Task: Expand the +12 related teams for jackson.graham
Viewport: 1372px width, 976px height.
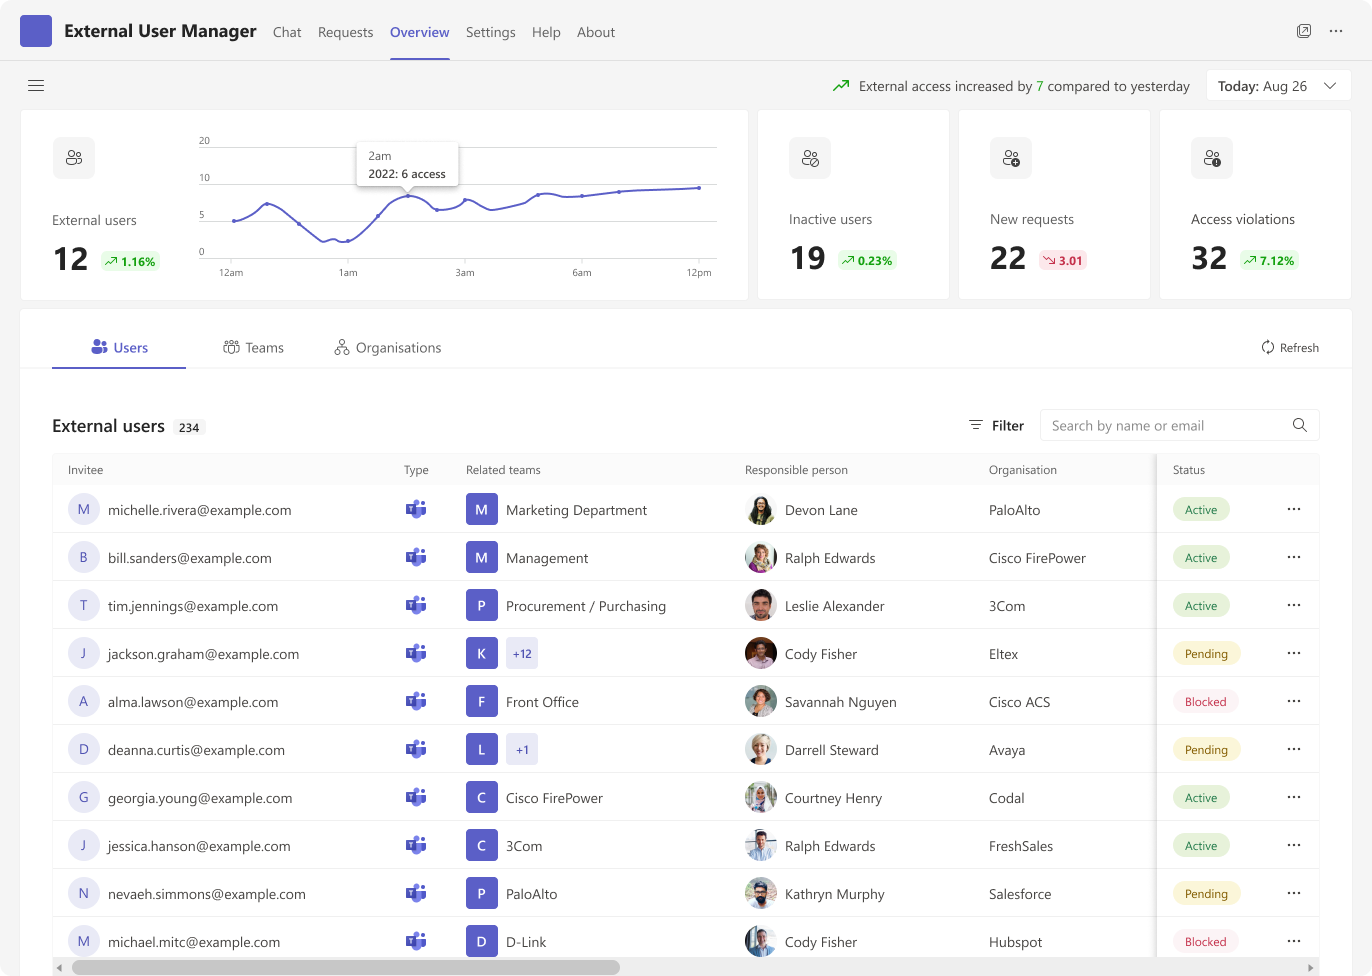Action: pos(522,654)
